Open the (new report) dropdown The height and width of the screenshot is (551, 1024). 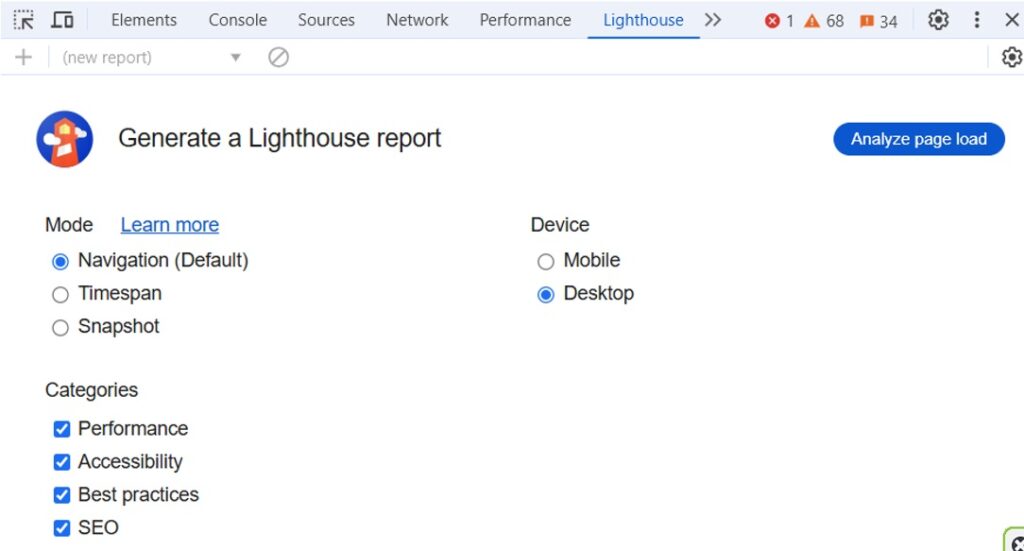pos(152,57)
